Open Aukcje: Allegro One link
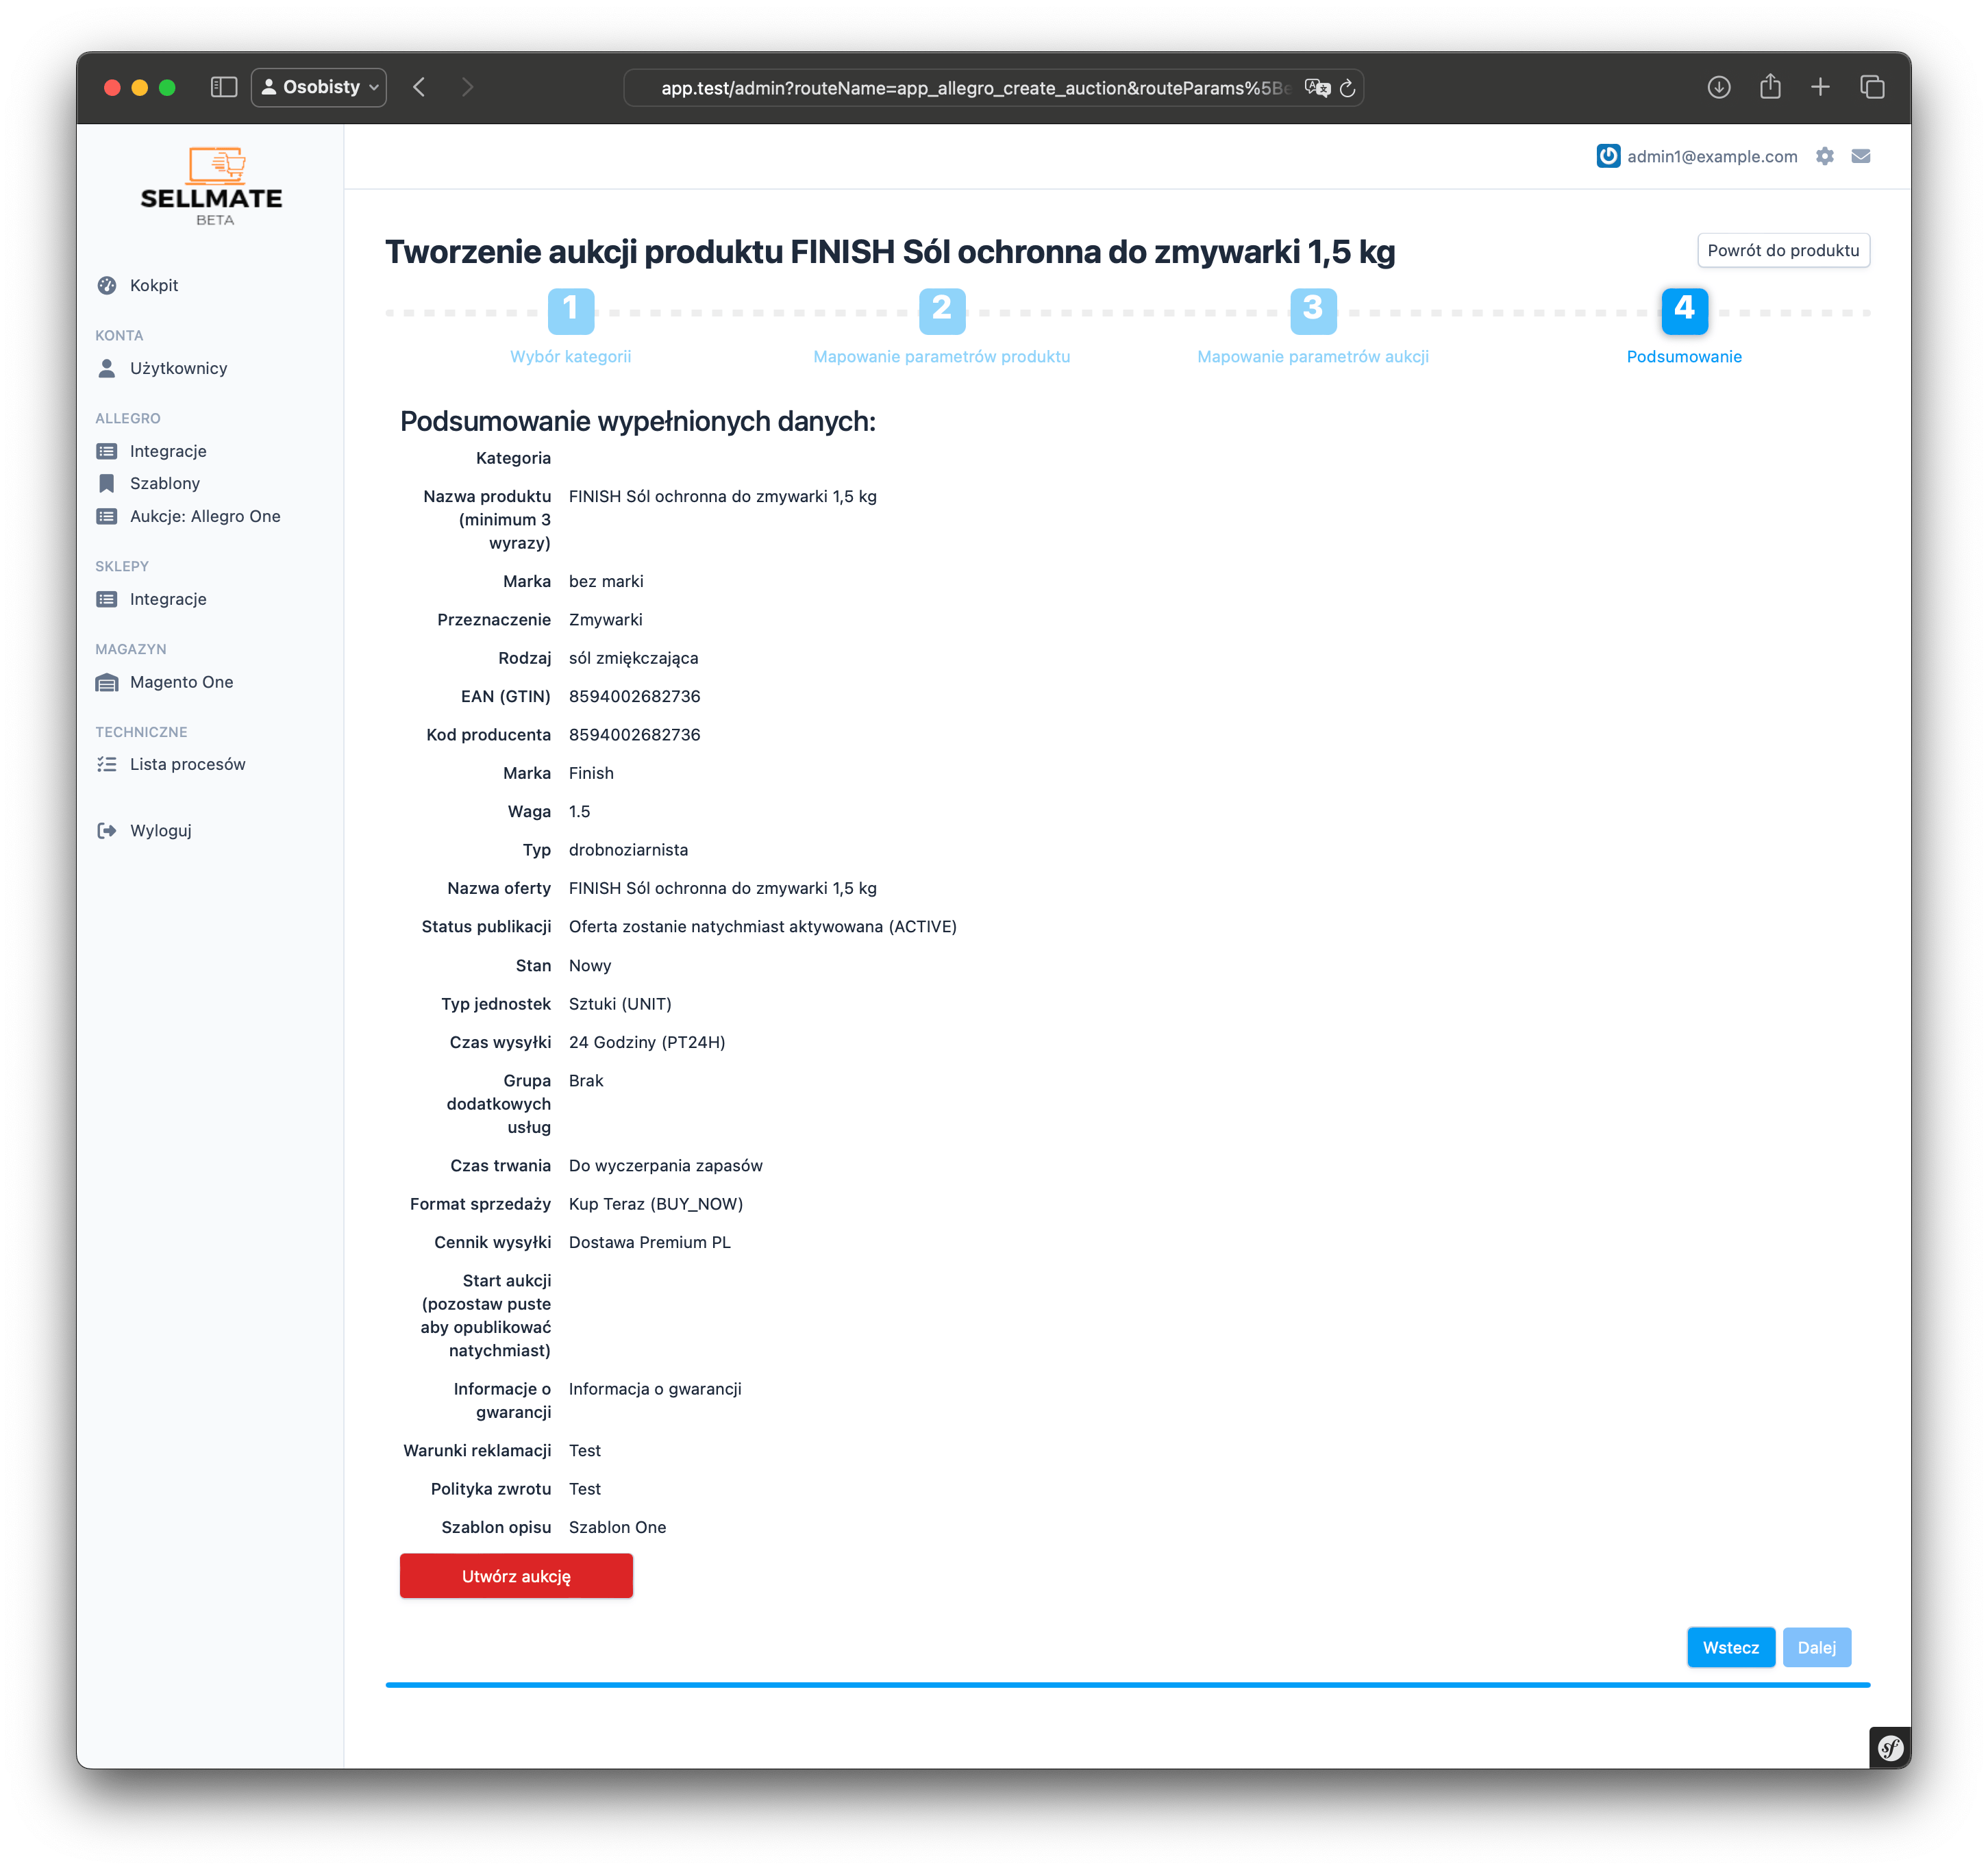 pos(205,516)
